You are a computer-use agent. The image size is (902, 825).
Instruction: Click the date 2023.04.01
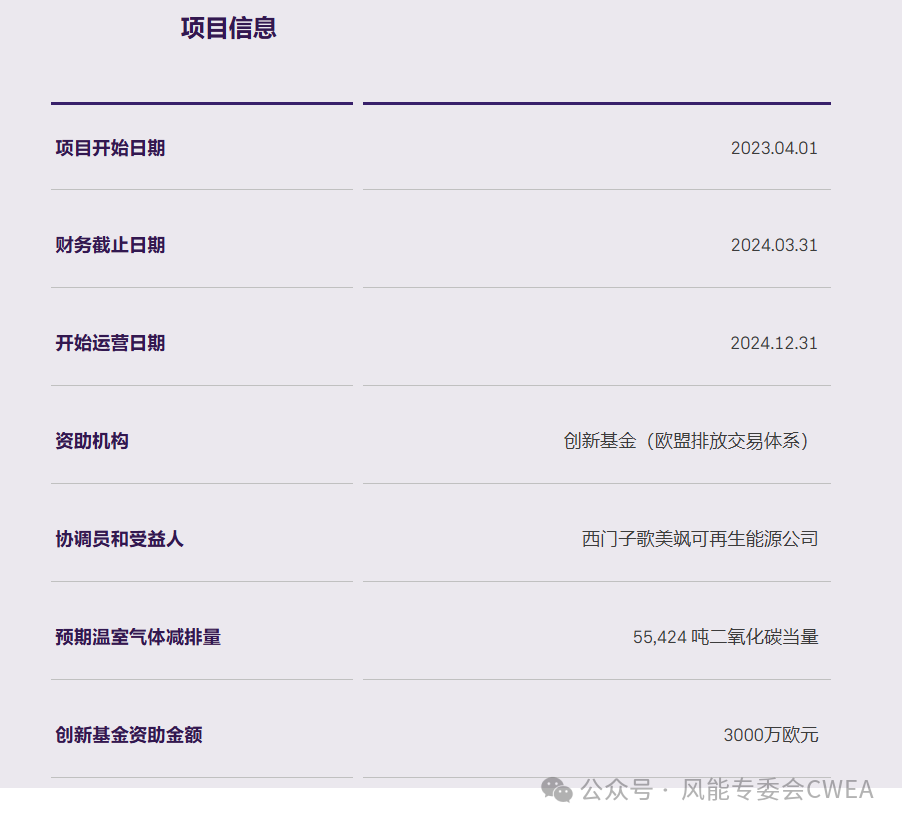pos(774,148)
